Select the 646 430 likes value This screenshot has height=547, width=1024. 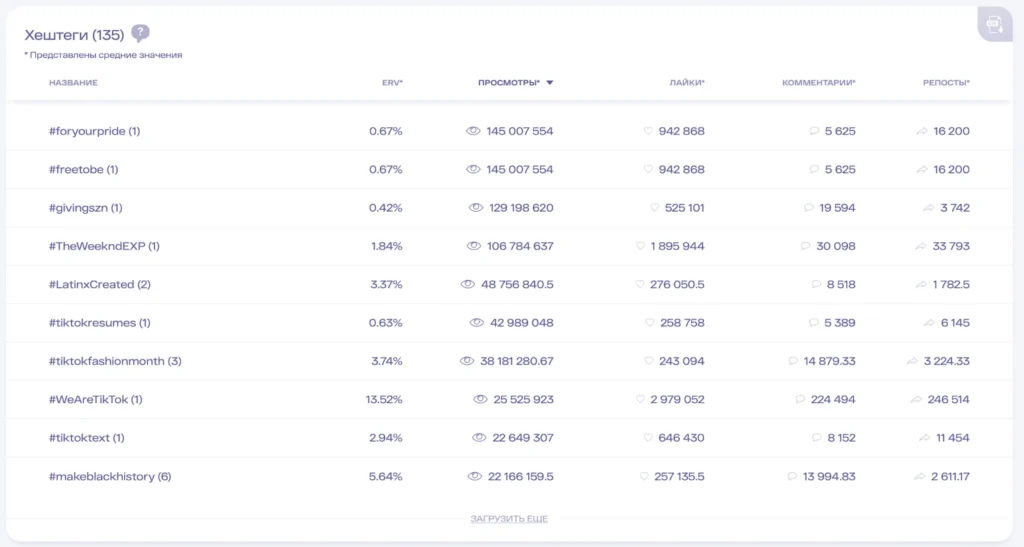point(681,438)
